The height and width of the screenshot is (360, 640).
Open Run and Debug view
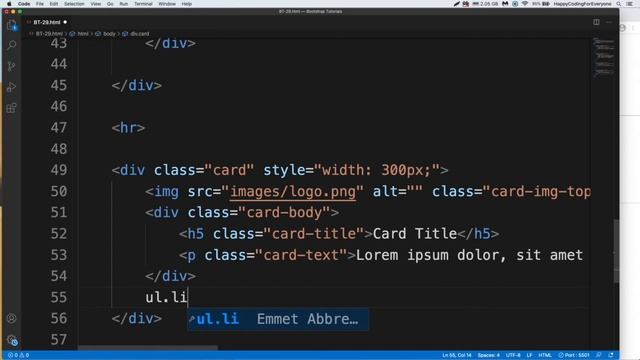(x=11, y=87)
